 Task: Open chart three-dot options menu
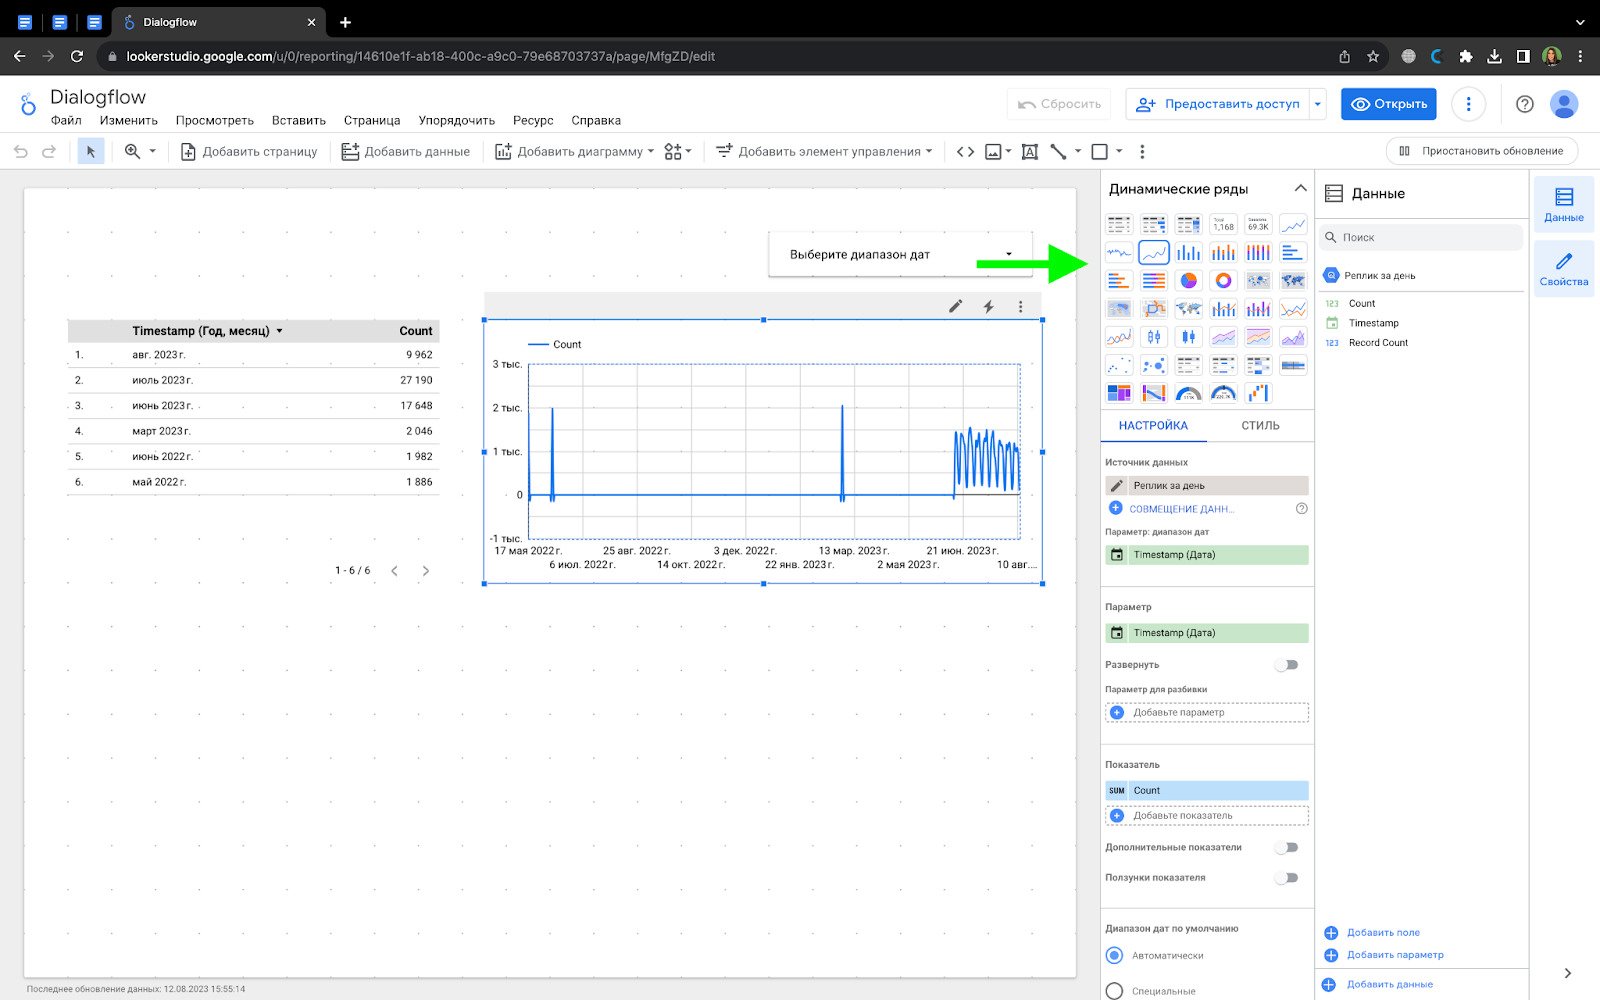coord(1020,307)
